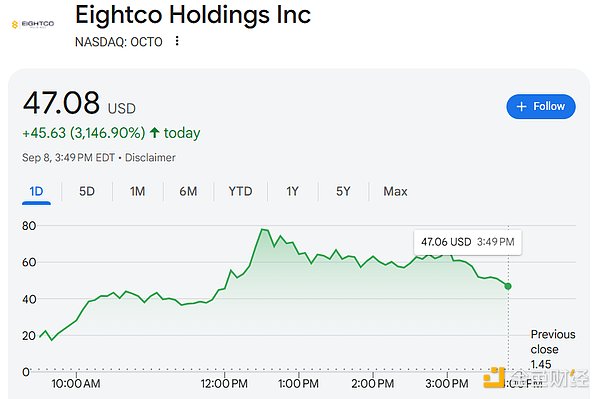View the 5Y chart range

(x=343, y=191)
